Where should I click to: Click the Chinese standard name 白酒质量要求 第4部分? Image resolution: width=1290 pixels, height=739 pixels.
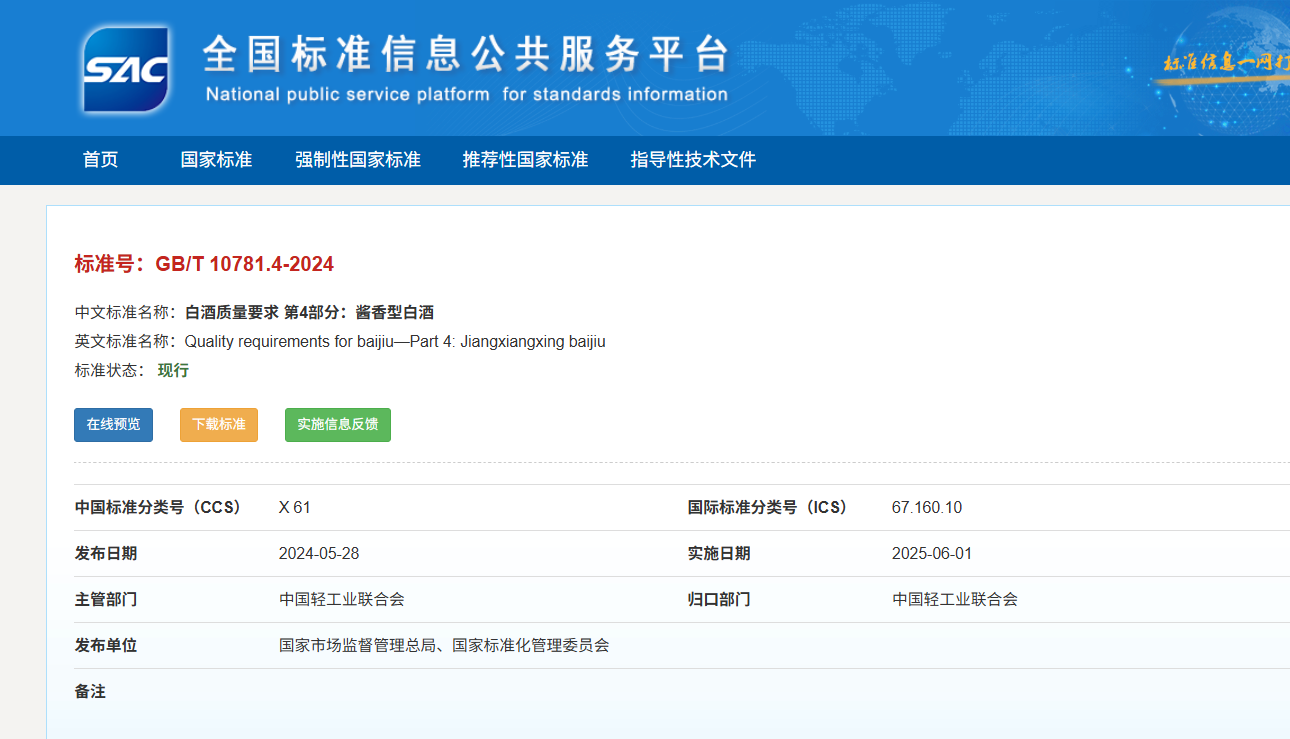click(309, 312)
